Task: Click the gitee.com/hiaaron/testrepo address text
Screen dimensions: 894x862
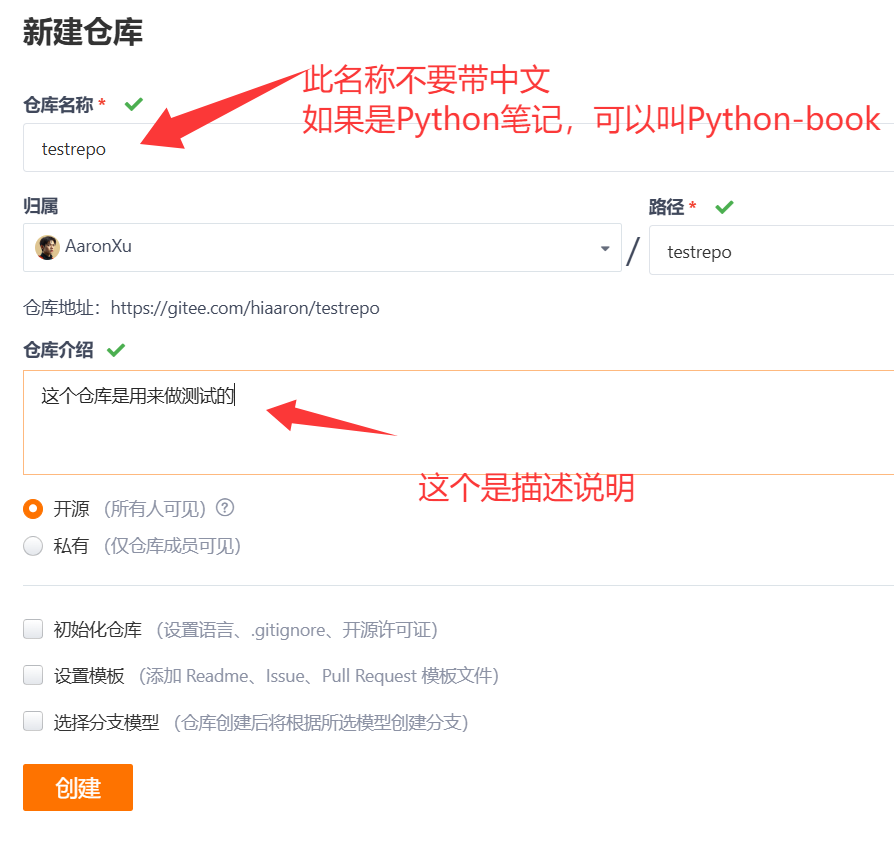Action: click(x=245, y=308)
